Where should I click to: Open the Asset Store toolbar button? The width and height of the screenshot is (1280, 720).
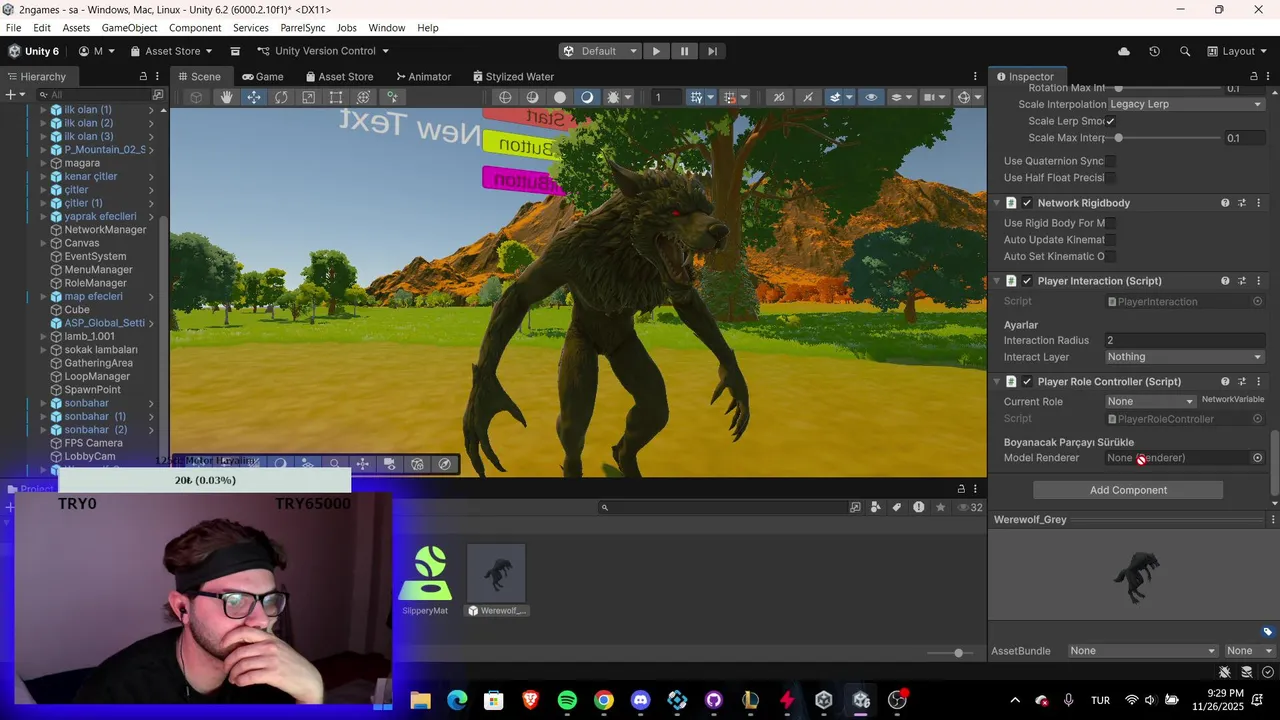(173, 51)
